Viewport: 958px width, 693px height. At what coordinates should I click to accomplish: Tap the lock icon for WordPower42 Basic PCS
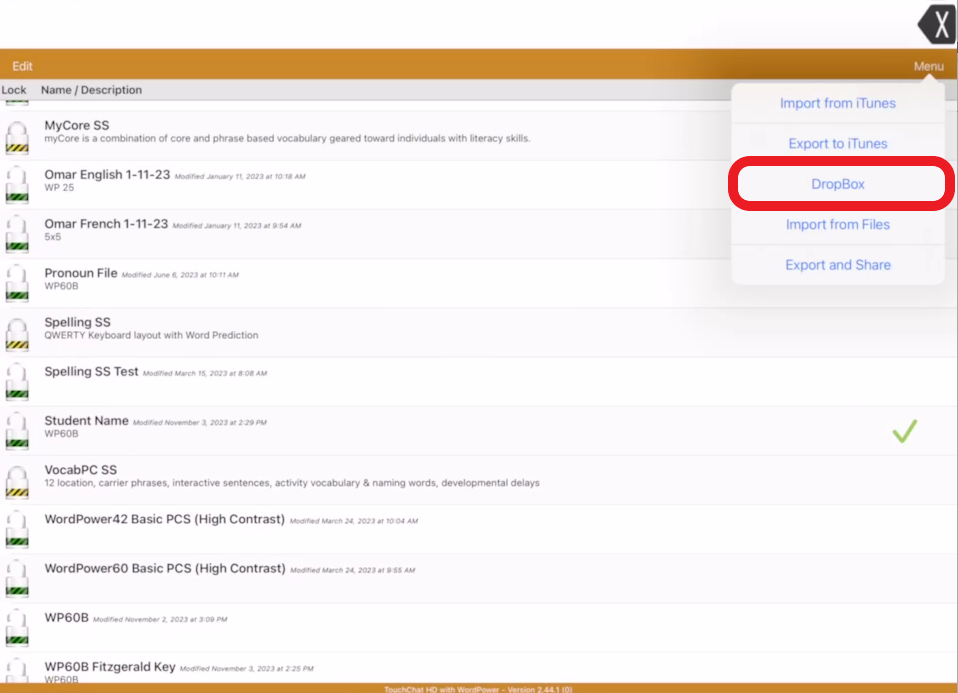[x=17, y=530]
